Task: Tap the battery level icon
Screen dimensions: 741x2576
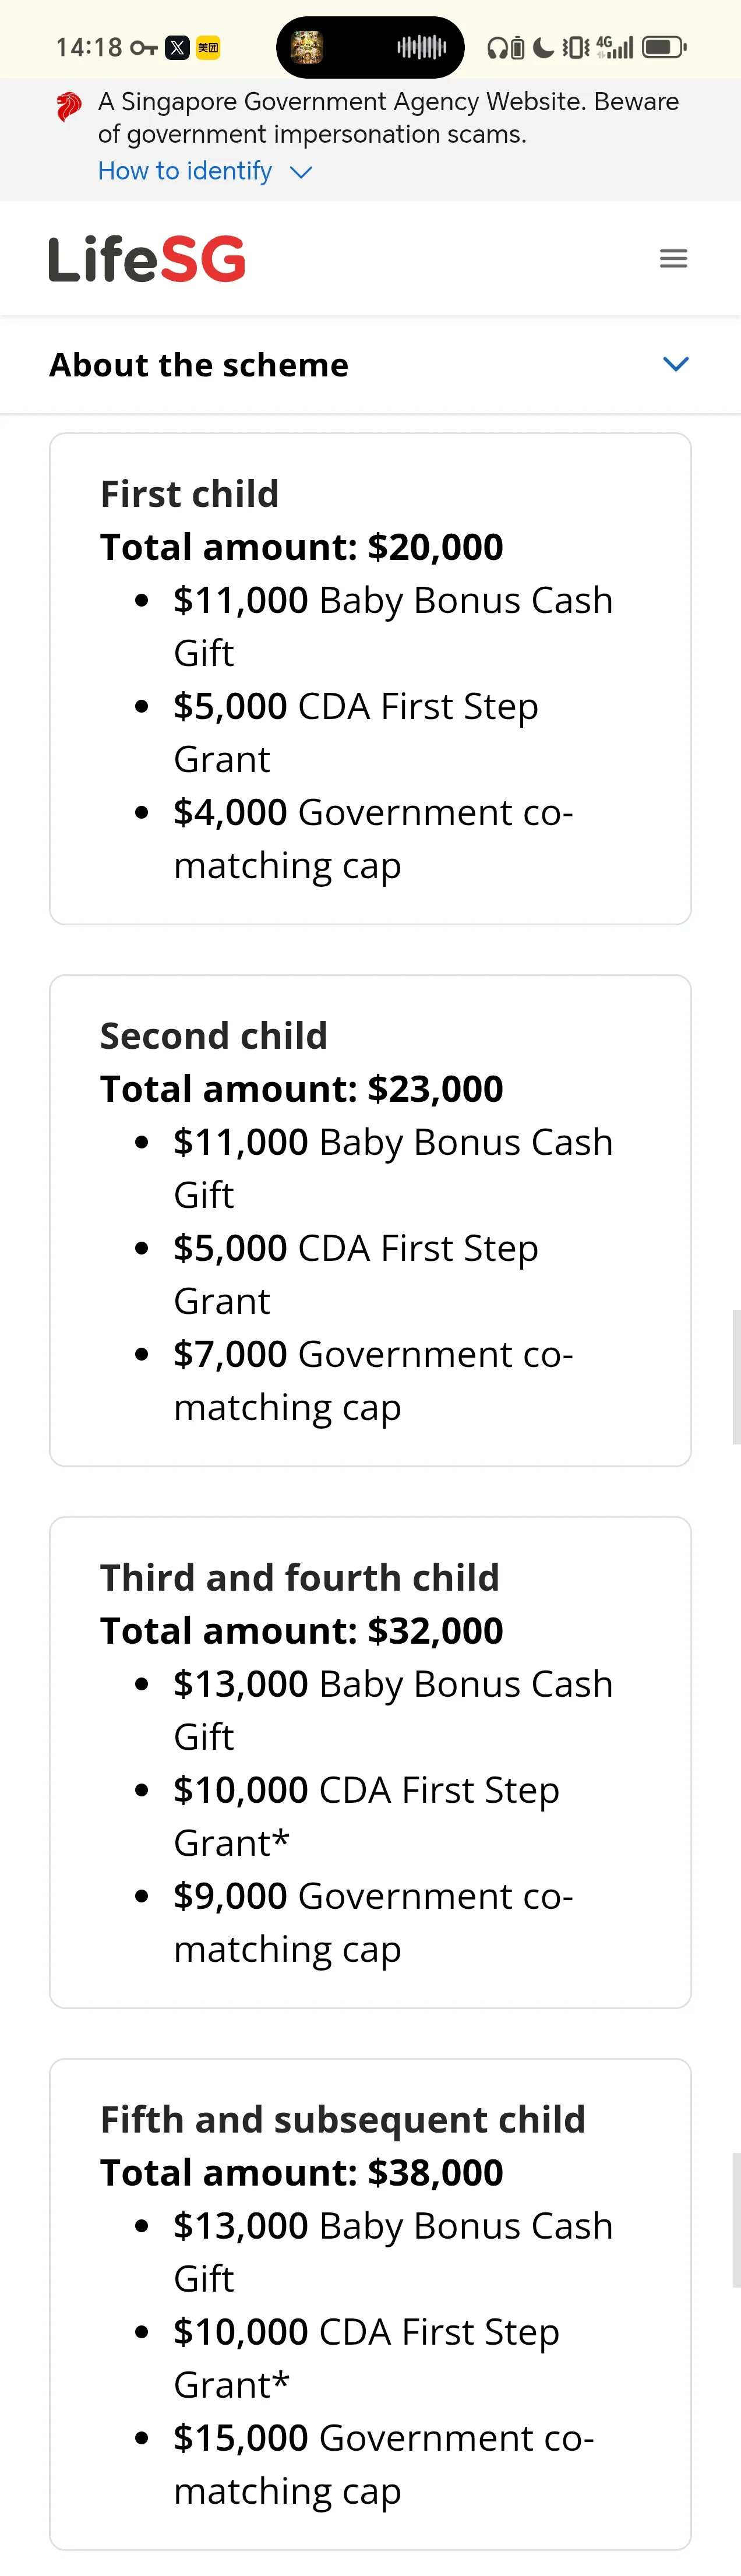Action: coord(664,47)
